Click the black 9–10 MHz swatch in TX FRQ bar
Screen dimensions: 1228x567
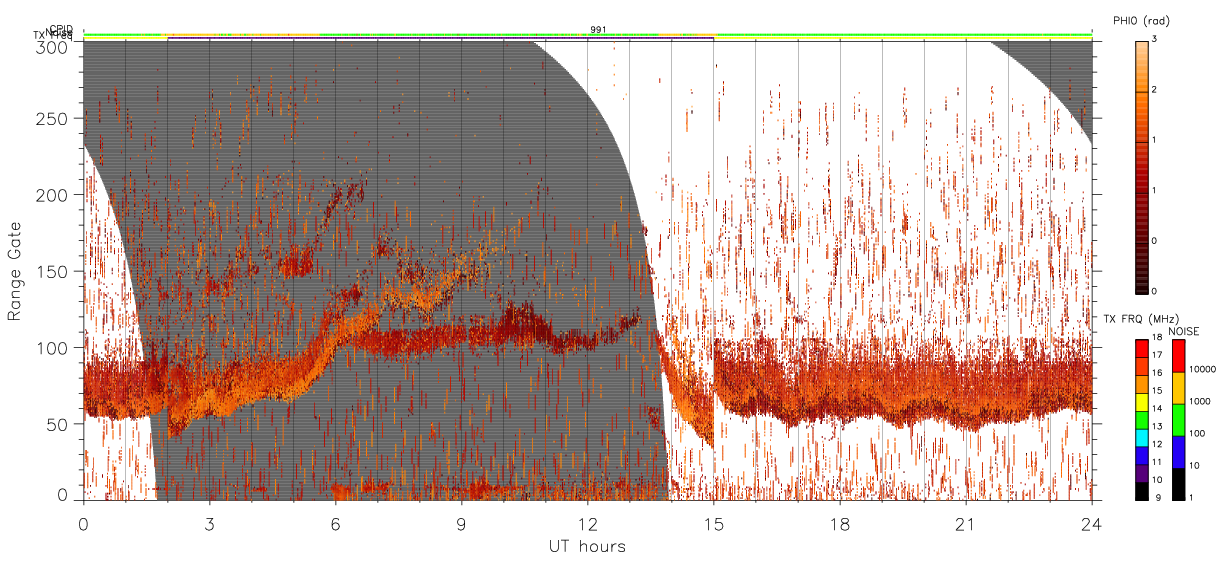coord(1141,491)
